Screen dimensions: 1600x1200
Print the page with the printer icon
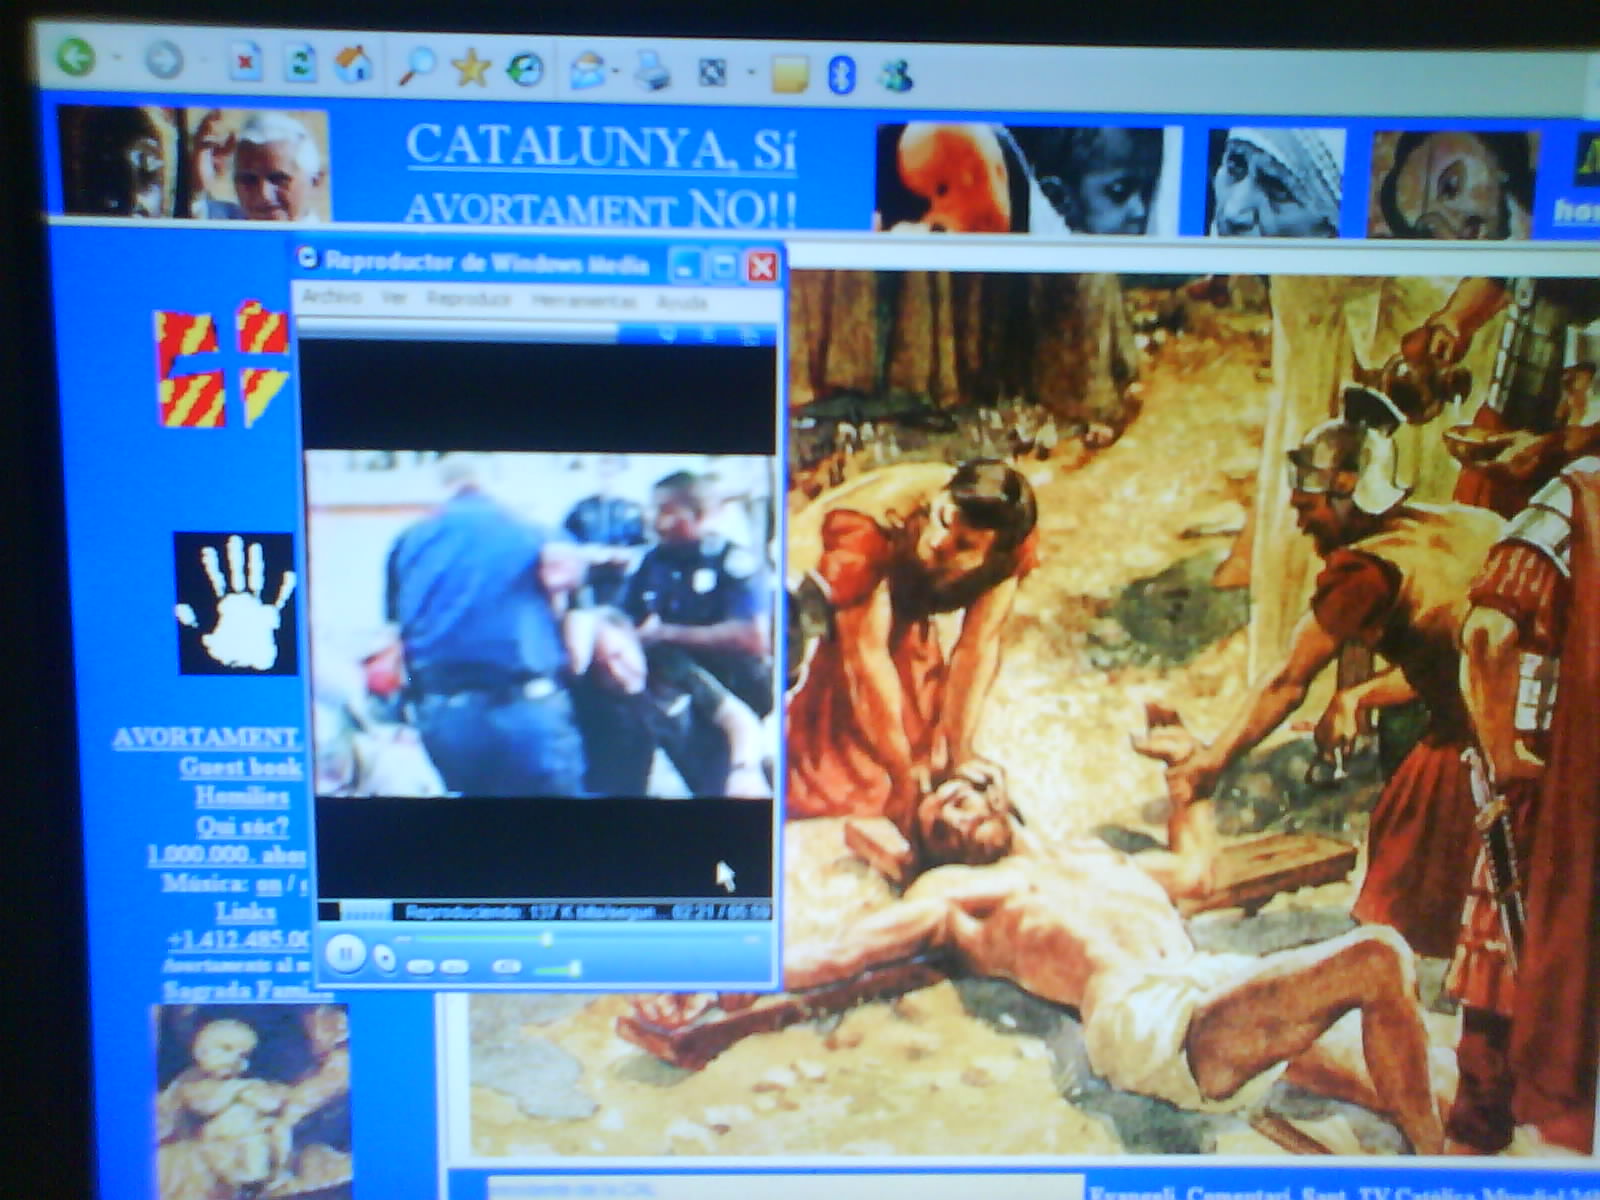point(653,72)
